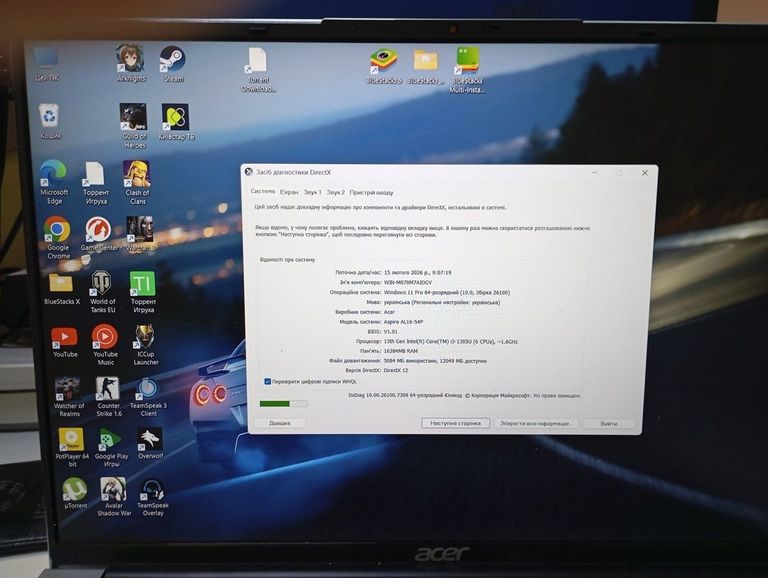Click the Windows 11 Pro operating system text
Image resolution: width=768 pixels, height=578 pixels.
(x=447, y=292)
